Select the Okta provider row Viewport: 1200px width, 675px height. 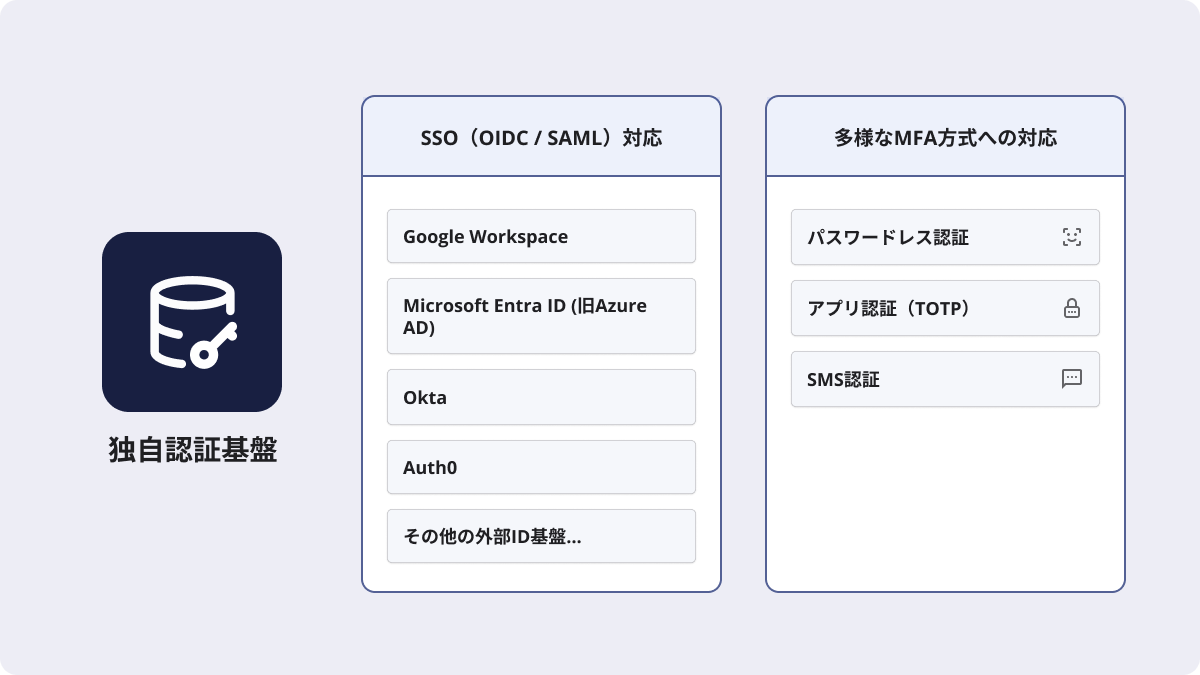click(x=541, y=397)
